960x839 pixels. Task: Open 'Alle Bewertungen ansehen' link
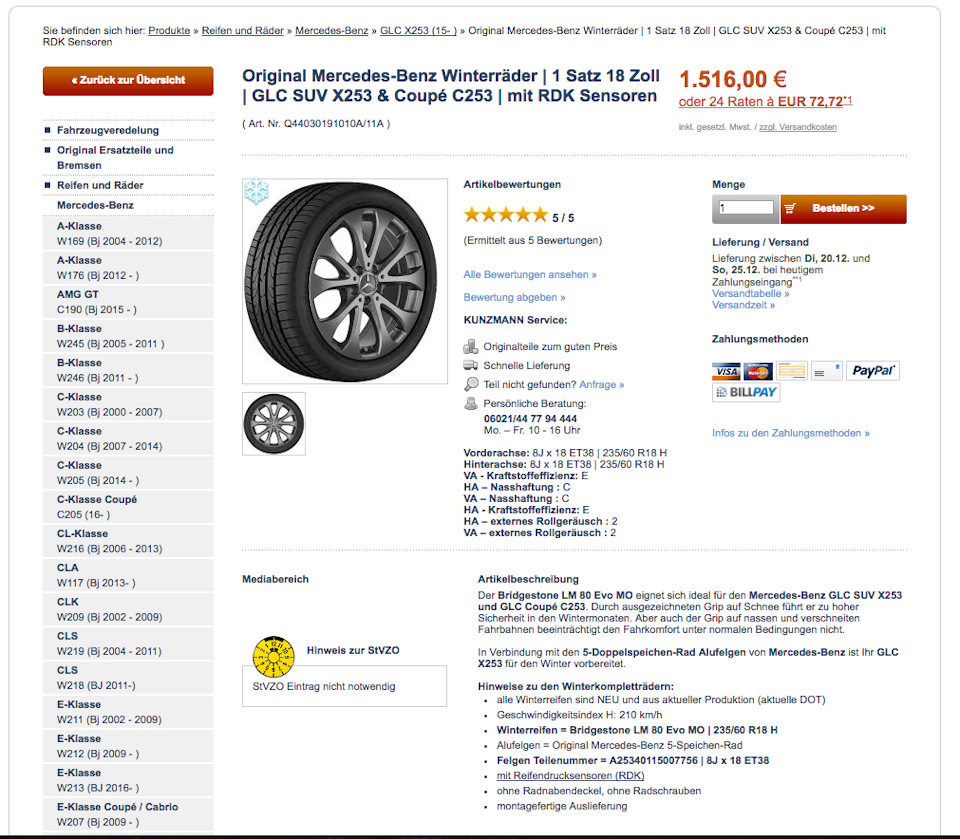click(530, 274)
